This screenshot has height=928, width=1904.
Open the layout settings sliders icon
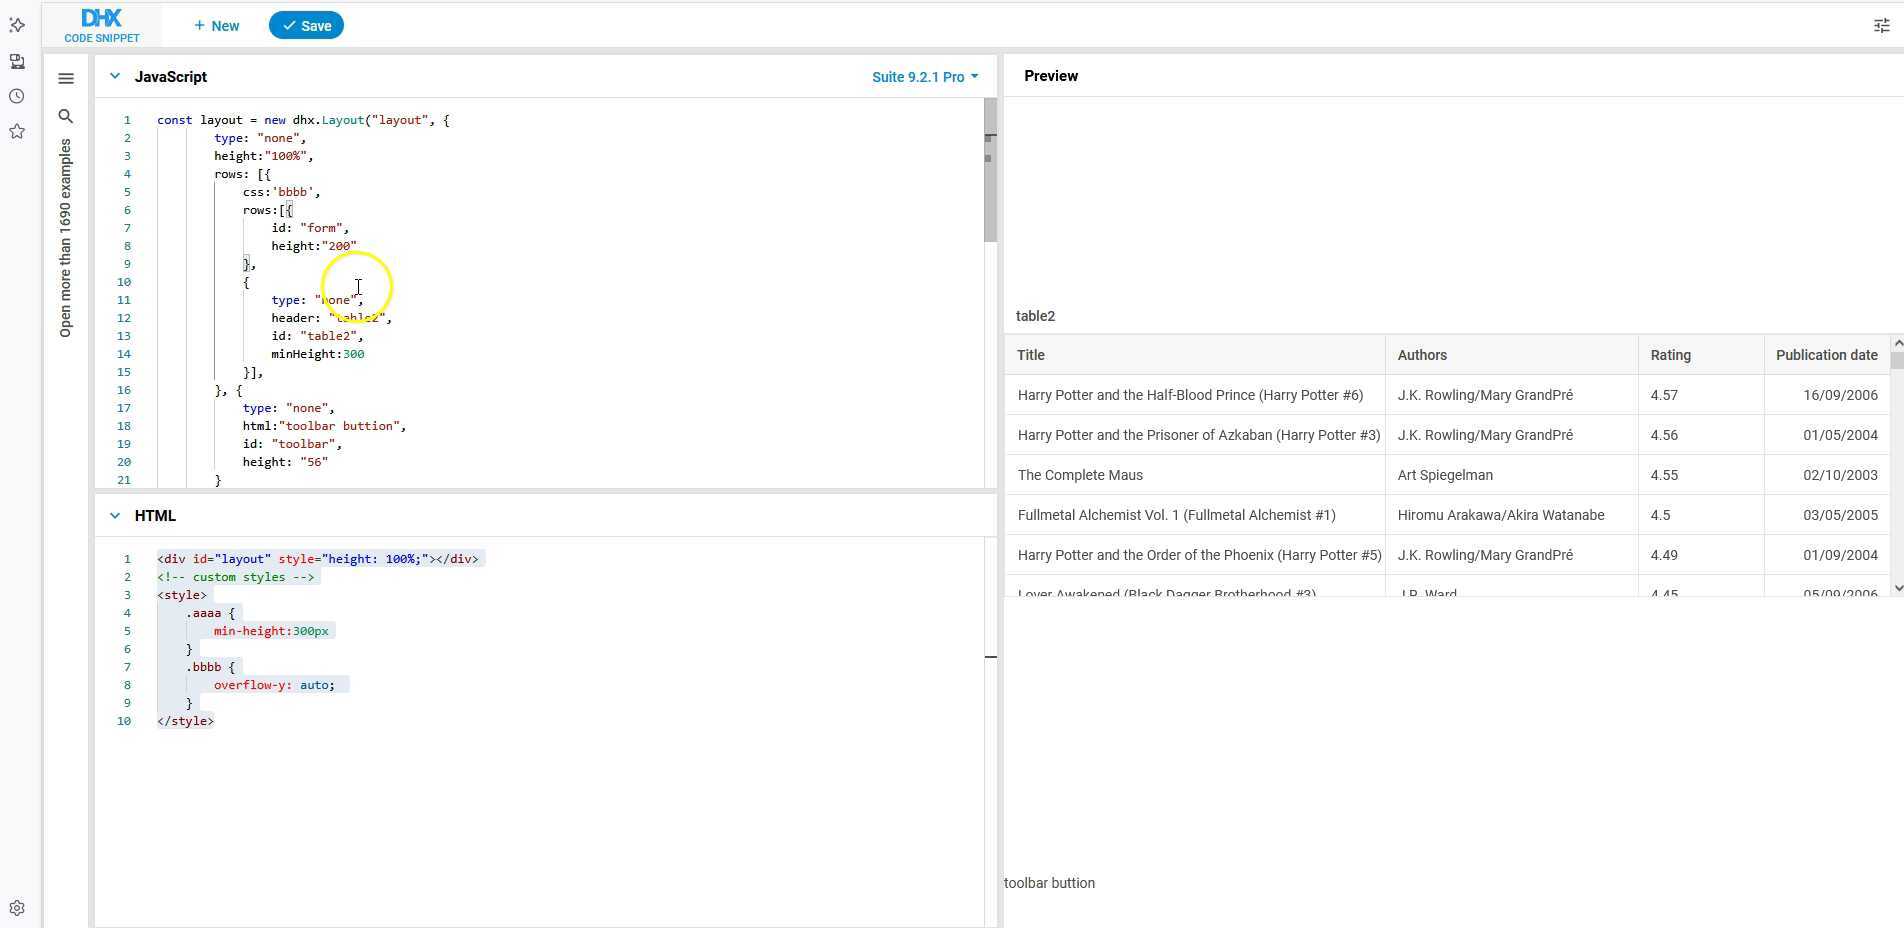click(1881, 26)
